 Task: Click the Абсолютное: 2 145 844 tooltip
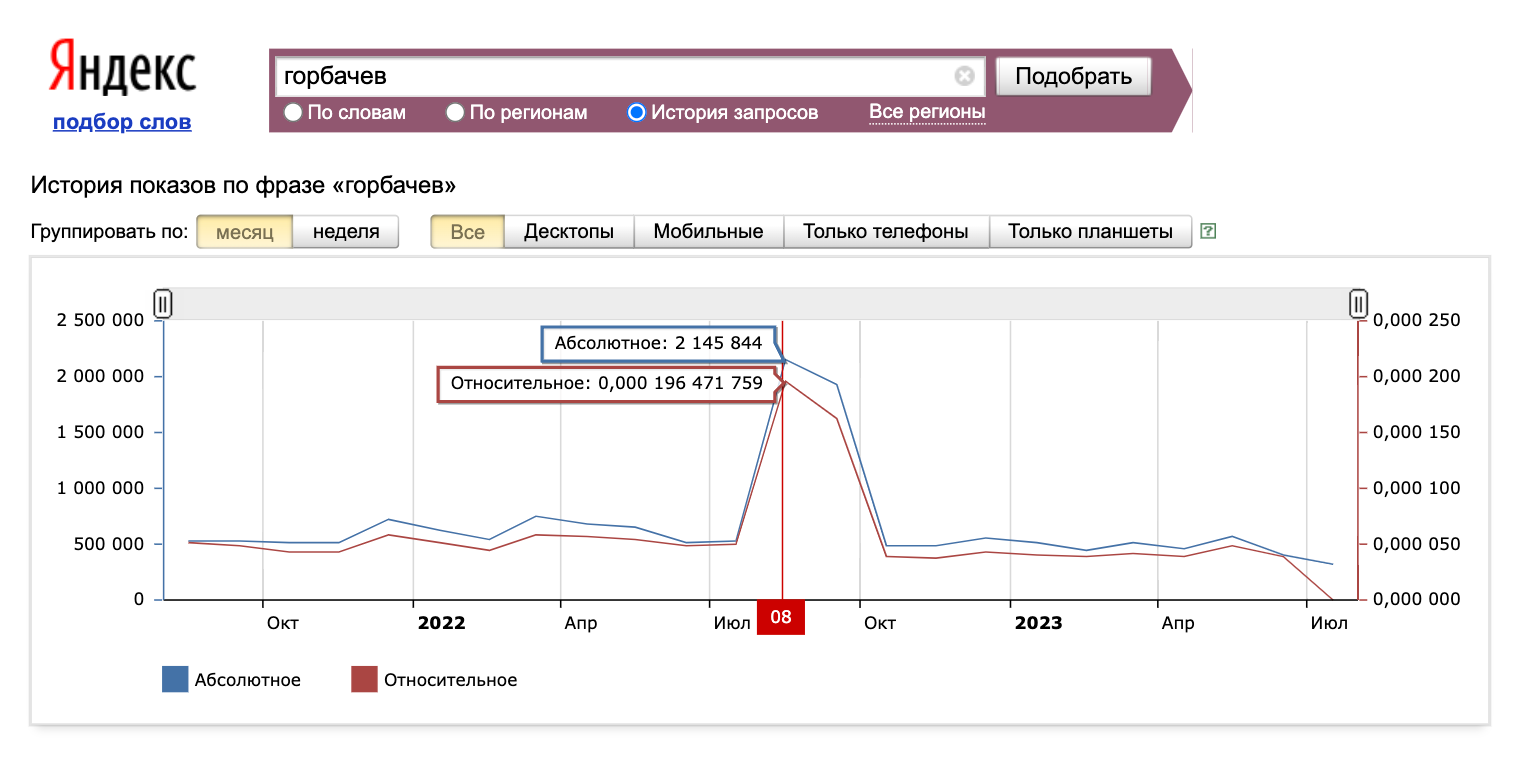(658, 343)
